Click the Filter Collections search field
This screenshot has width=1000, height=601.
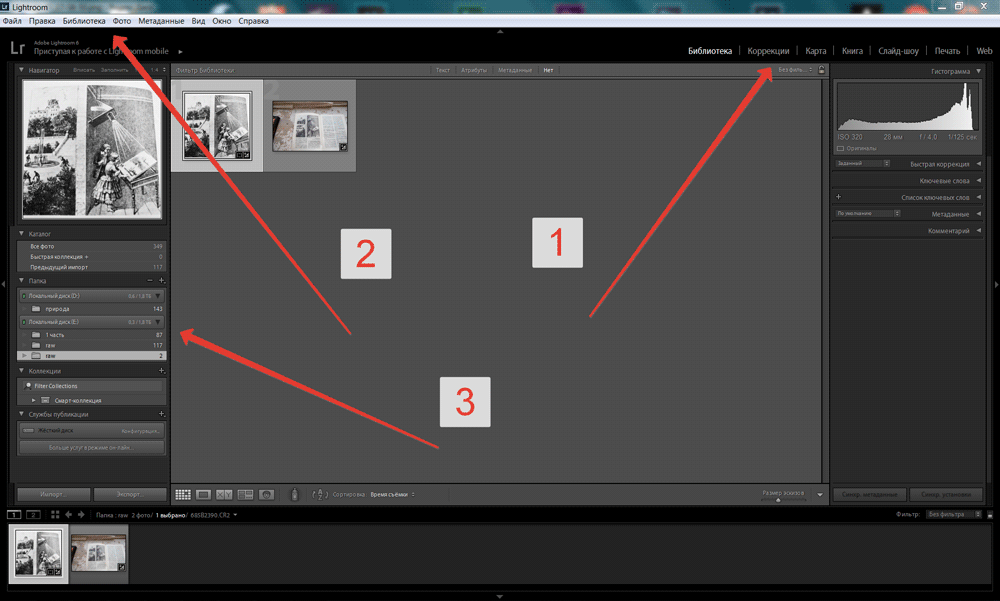tap(92, 386)
